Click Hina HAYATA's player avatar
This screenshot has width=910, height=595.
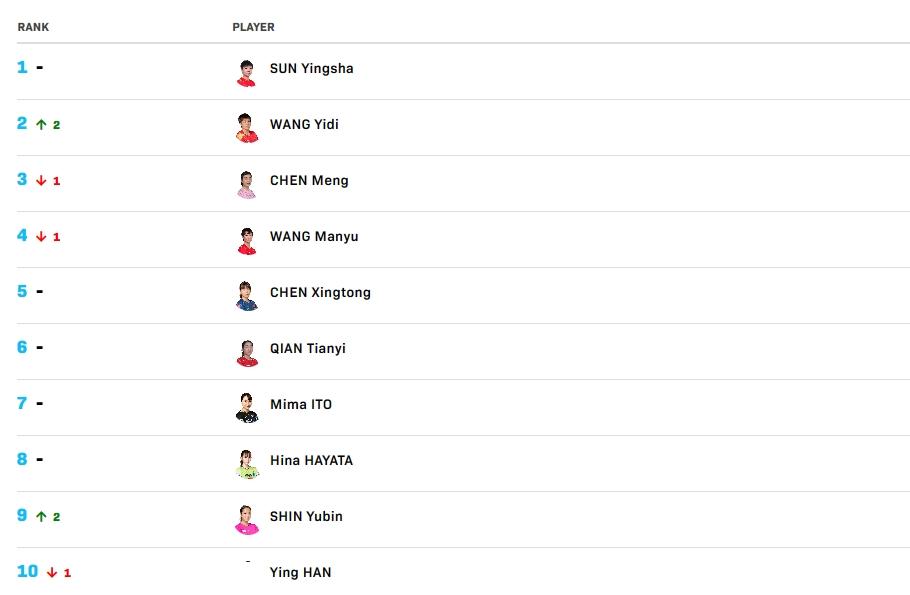coord(246,464)
